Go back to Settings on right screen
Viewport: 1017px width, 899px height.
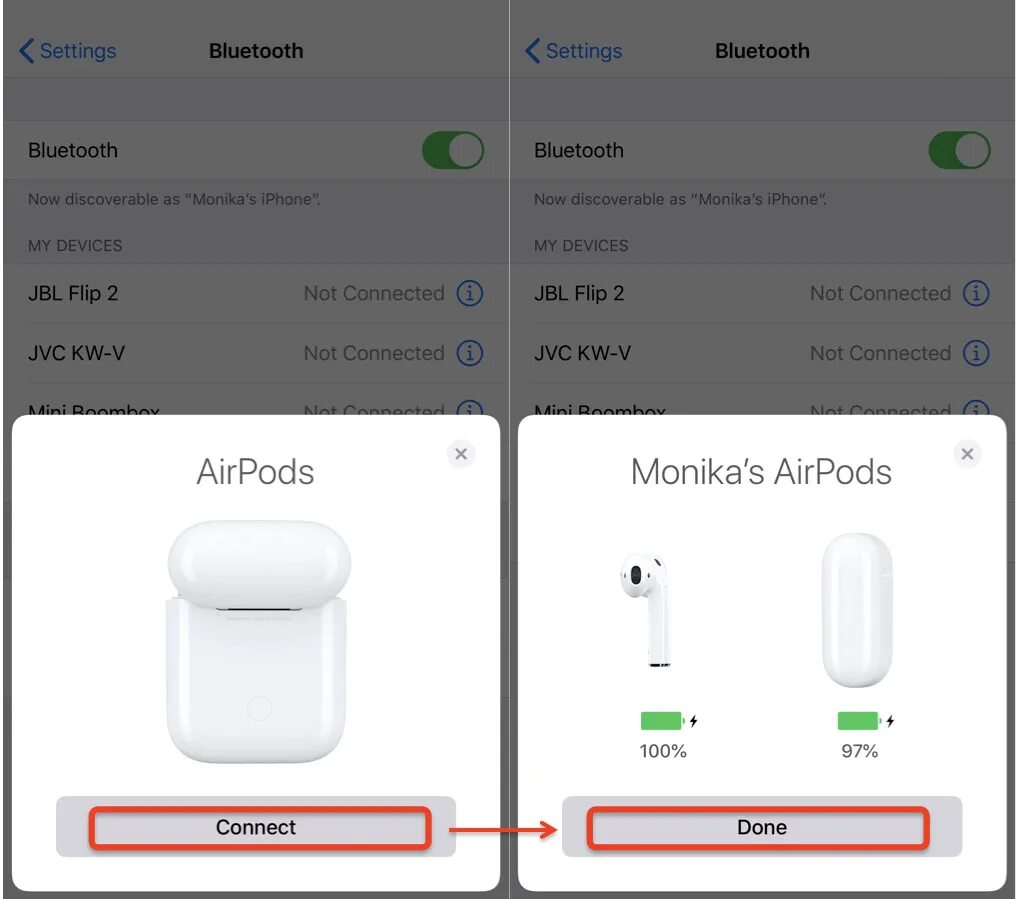[574, 51]
